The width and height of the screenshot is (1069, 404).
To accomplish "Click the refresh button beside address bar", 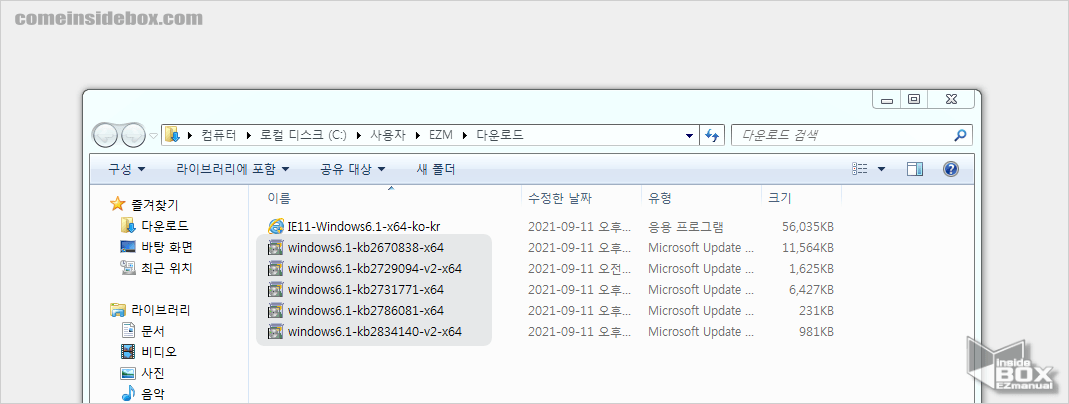I will pyautogui.click(x=713, y=135).
